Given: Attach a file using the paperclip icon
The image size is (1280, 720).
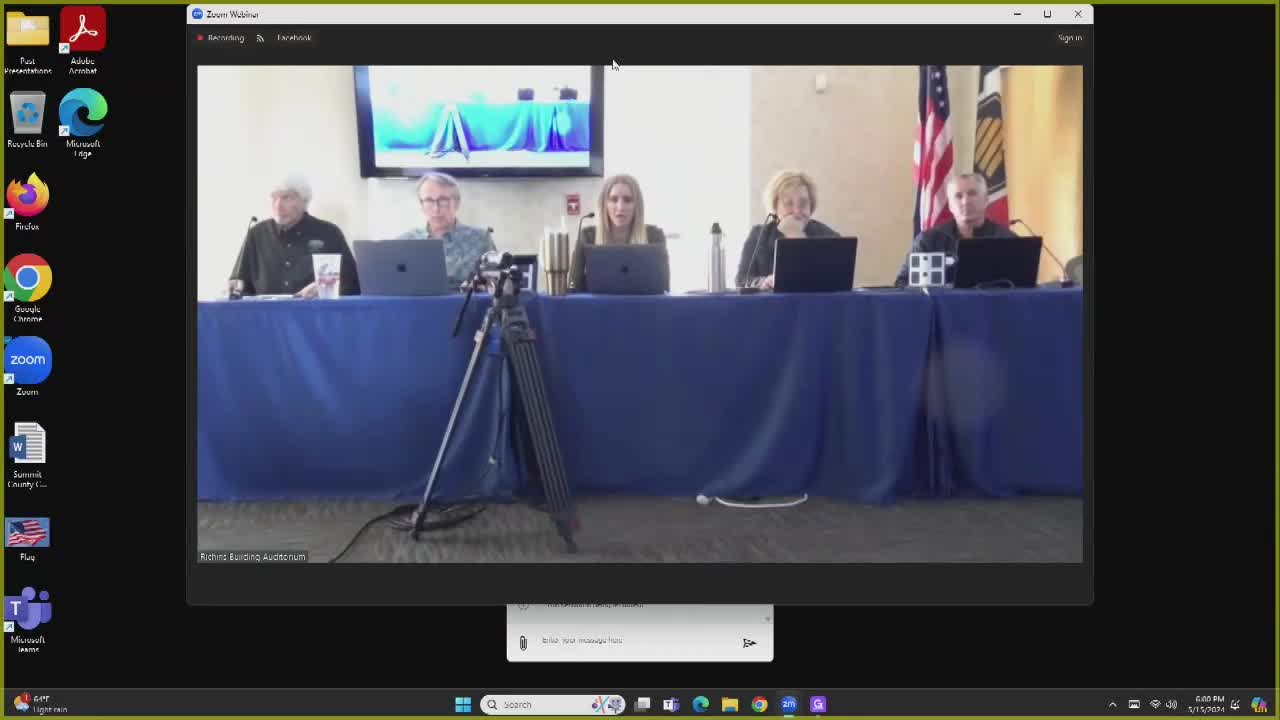Looking at the screenshot, I should point(523,642).
